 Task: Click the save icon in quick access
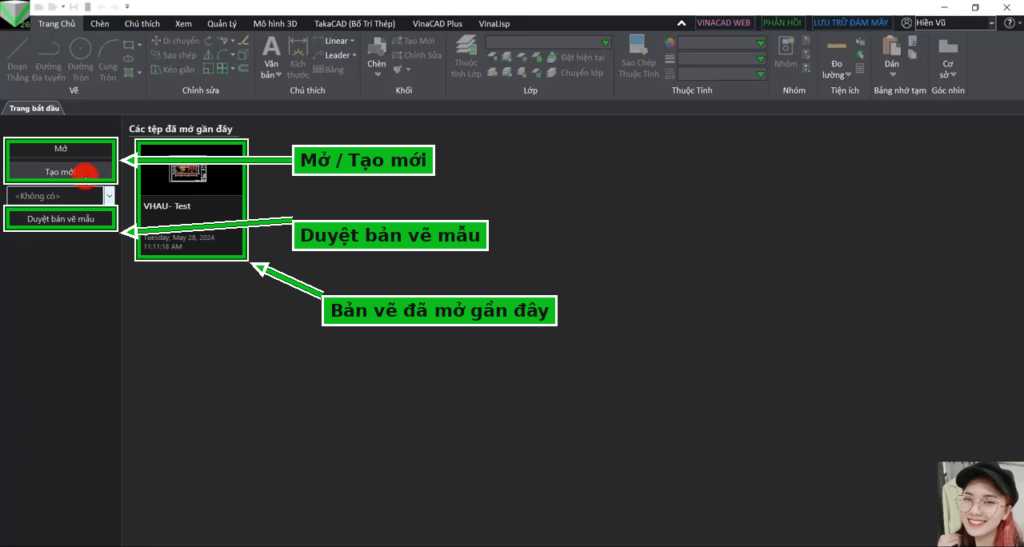coord(74,7)
